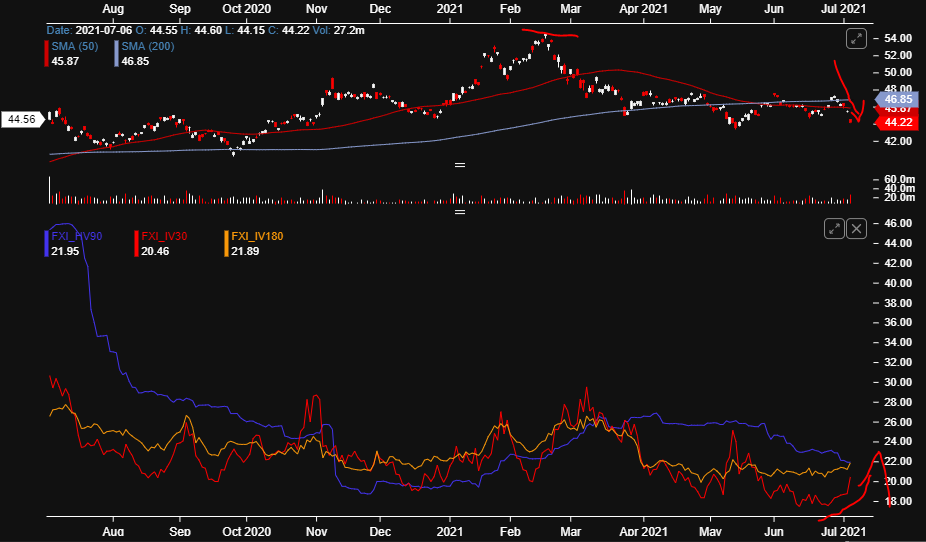Click the 54.00 price axis label

[898, 38]
